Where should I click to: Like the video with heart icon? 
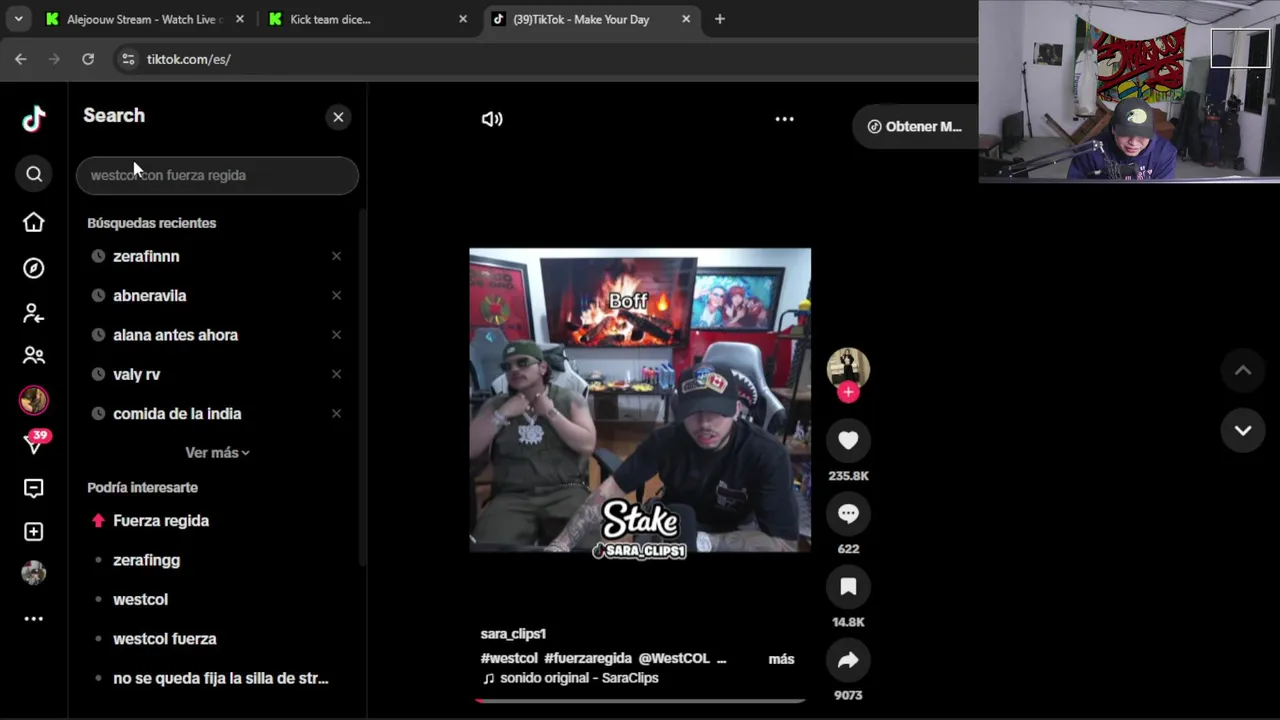pos(848,441)
